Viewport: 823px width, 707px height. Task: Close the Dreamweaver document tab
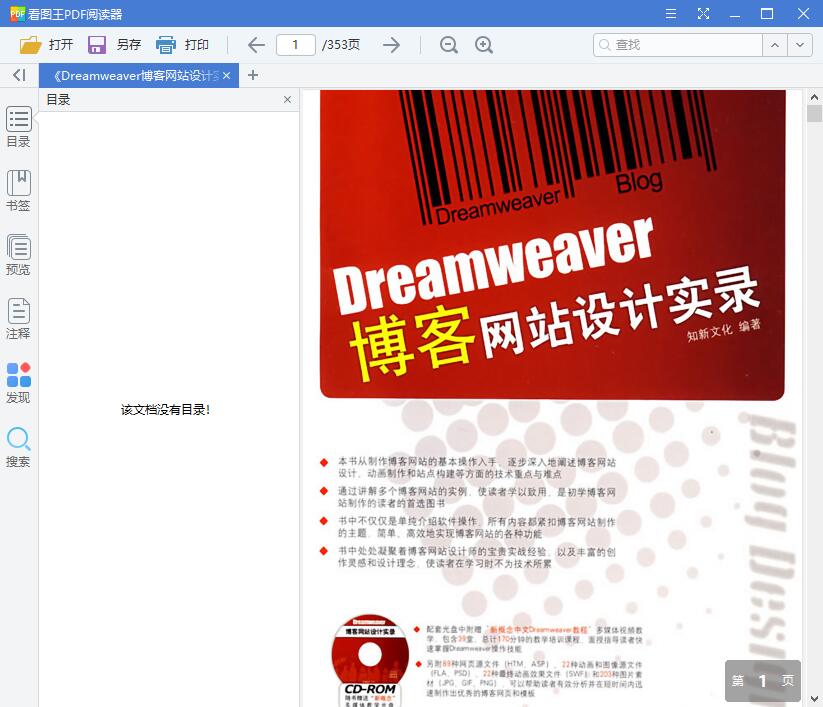pos(226,76)
